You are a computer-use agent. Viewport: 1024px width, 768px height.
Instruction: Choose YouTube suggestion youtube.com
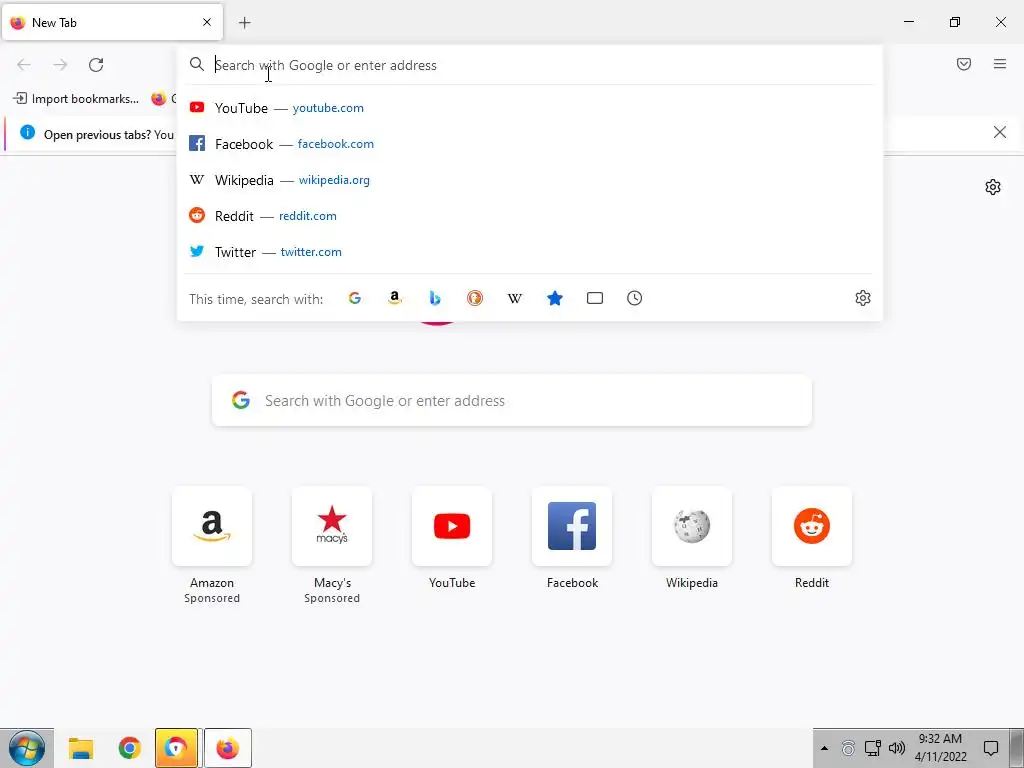tap(529, 108)
